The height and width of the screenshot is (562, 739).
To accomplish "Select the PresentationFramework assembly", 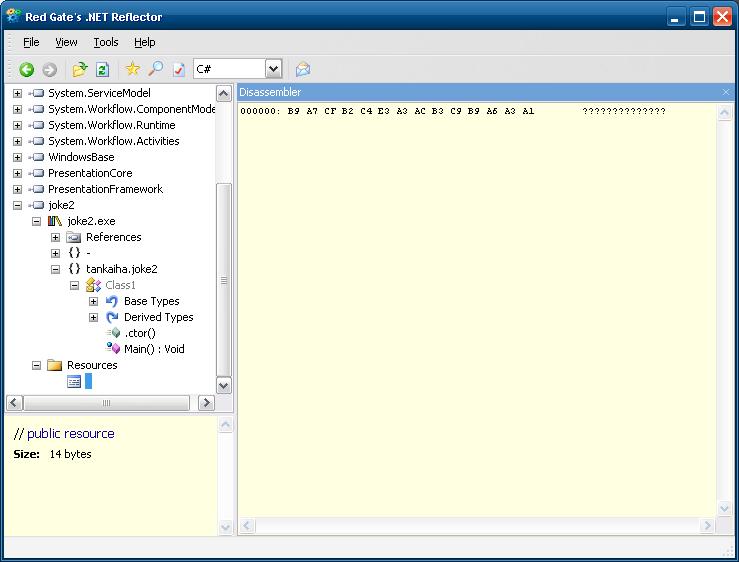I will (x=106, y=190).
